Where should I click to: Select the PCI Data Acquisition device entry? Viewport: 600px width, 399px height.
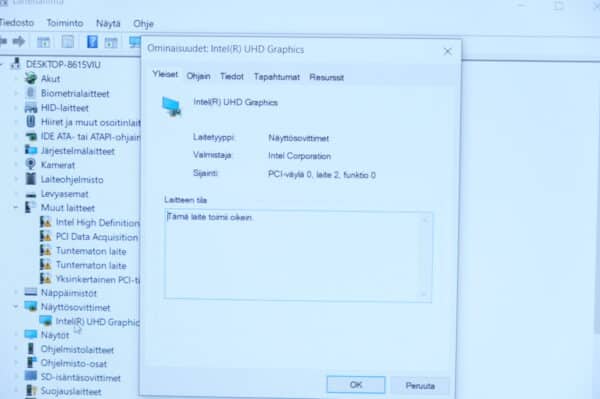point(97,237)
